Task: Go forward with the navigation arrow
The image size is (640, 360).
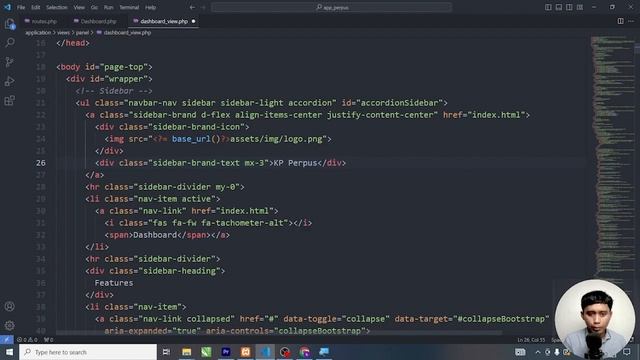Action: [x=204, y=7]
